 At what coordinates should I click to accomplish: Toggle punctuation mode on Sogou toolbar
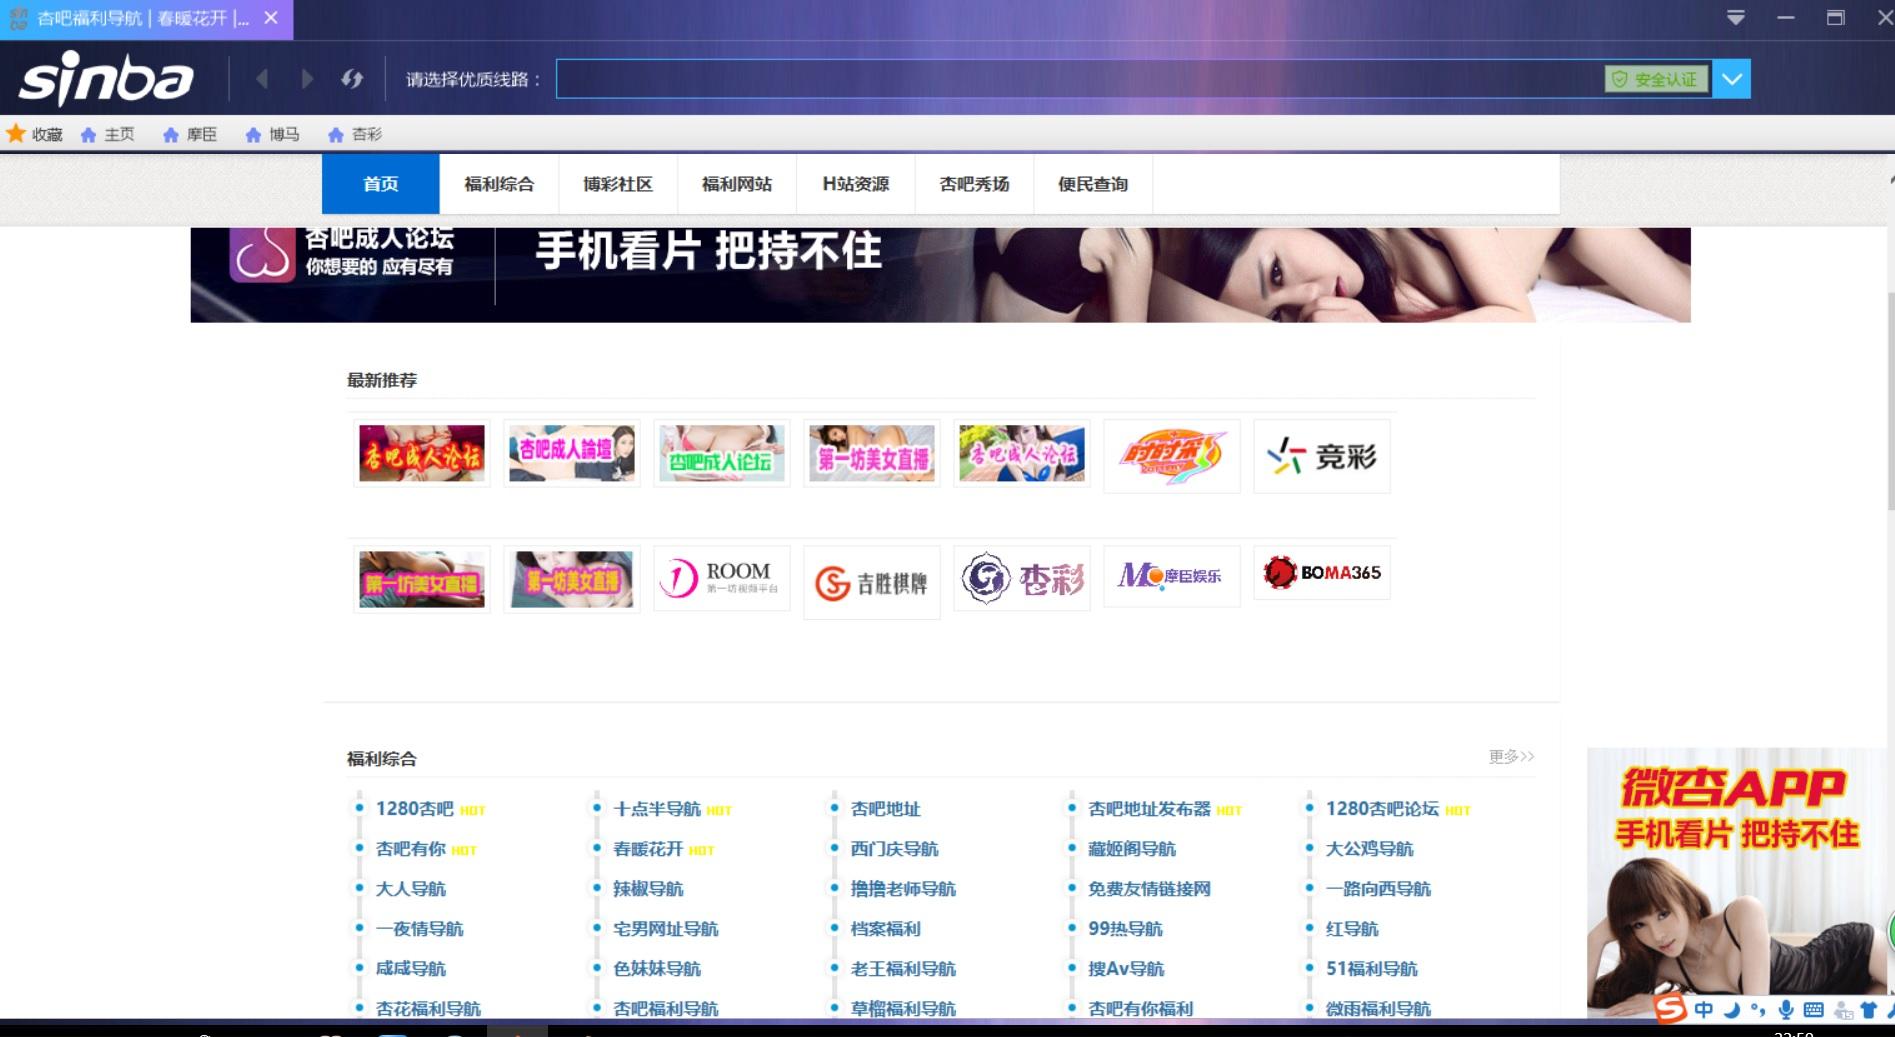click(x=1759, y=1009)
